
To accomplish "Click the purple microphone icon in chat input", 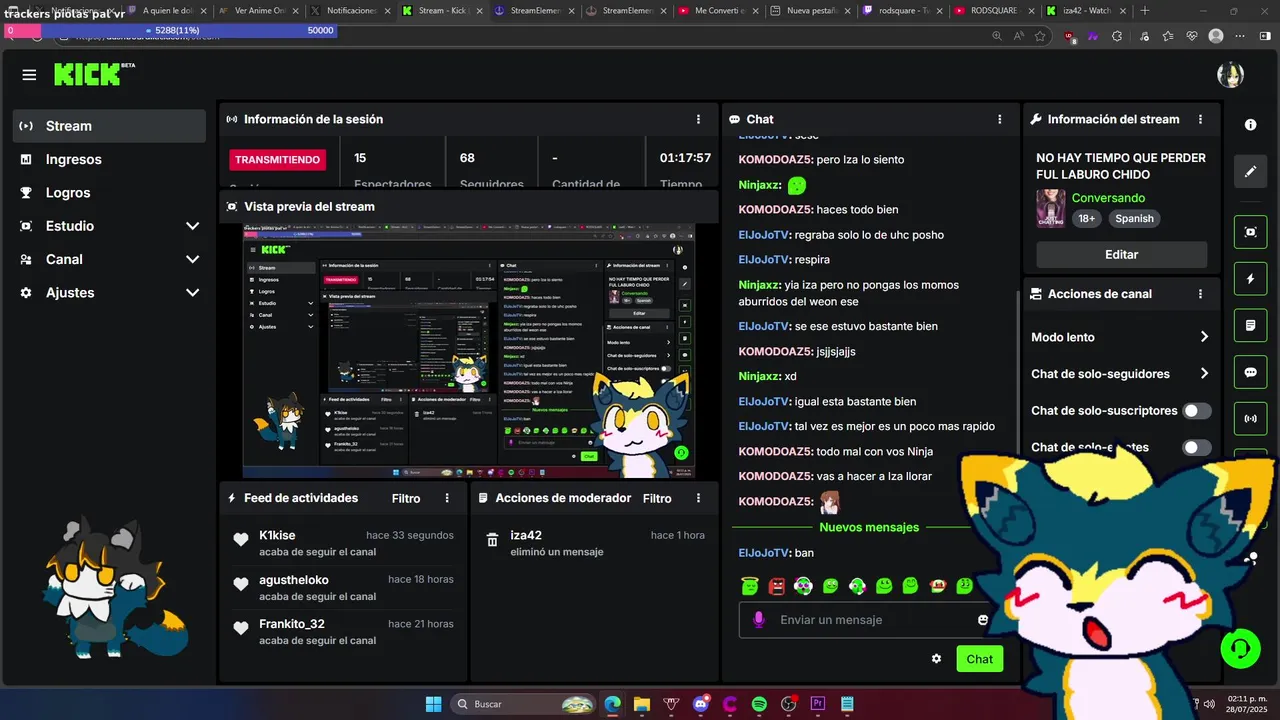I will [758, 620].
